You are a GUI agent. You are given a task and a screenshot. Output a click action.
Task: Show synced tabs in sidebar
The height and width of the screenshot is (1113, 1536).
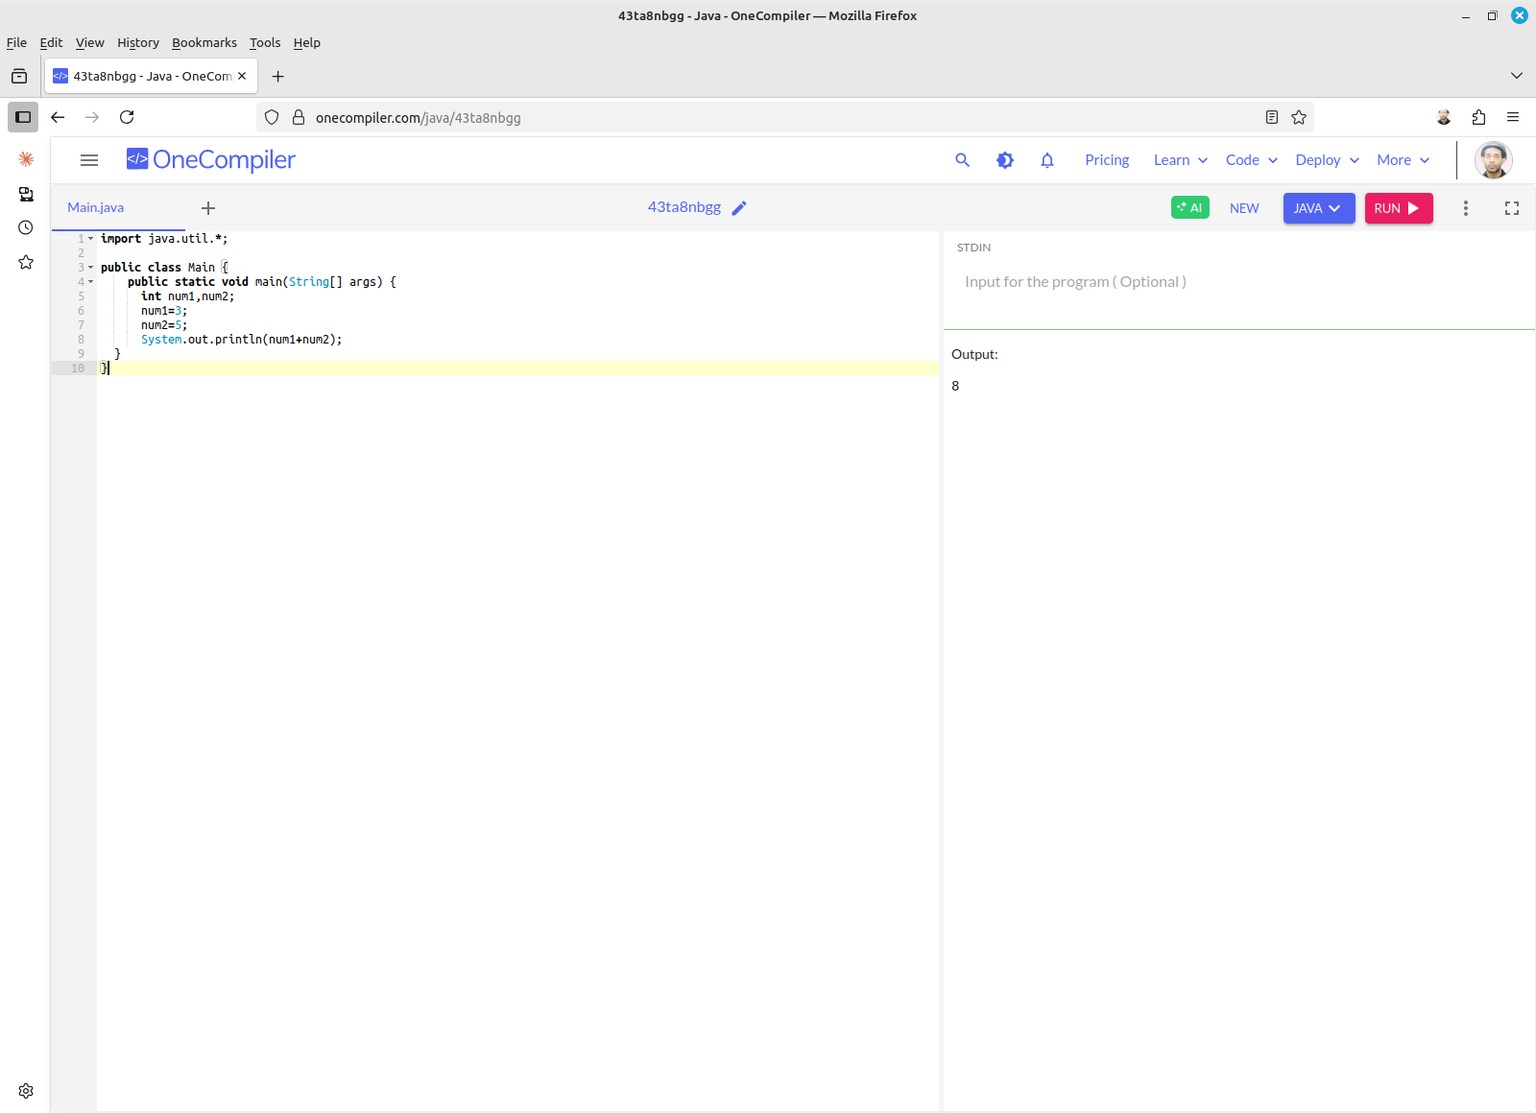26,194
